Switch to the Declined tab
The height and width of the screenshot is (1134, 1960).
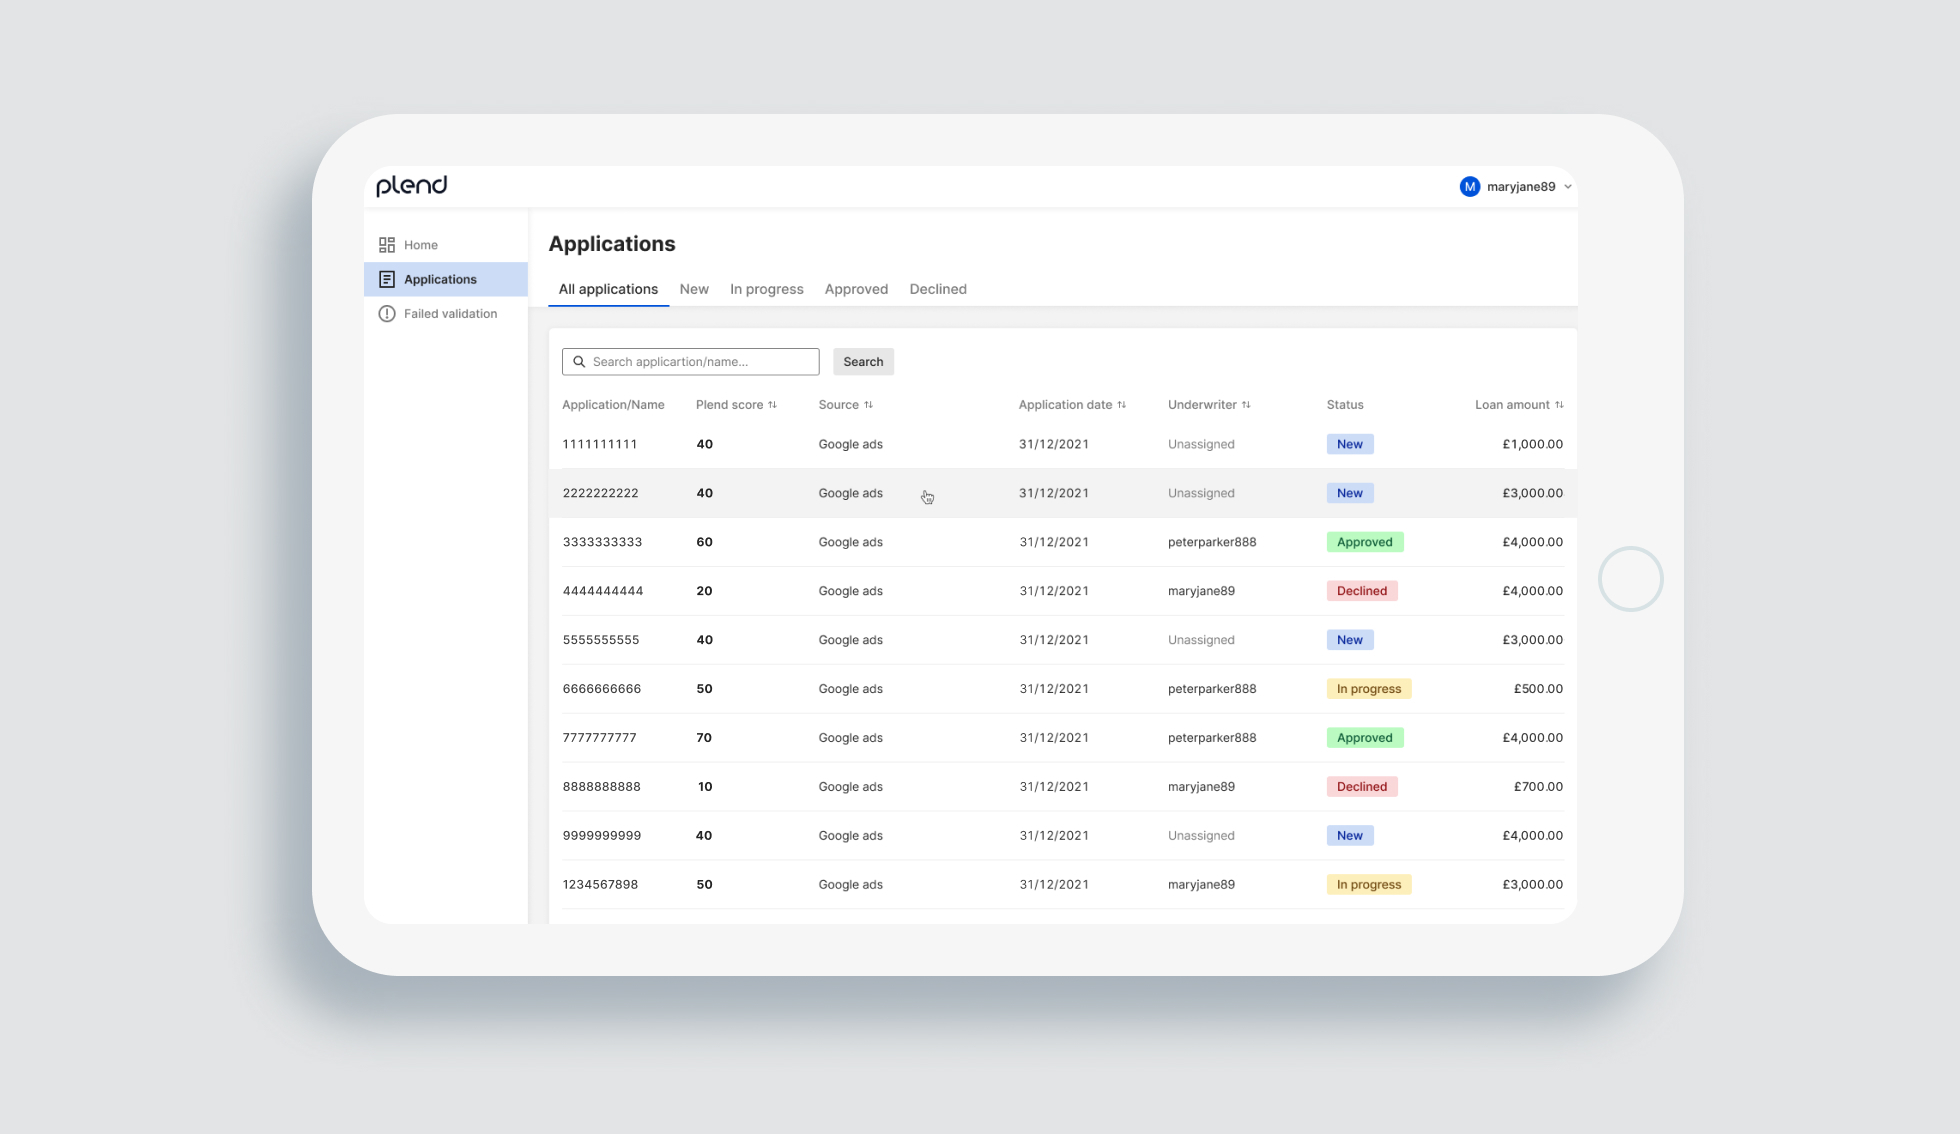tap(938, 289)
